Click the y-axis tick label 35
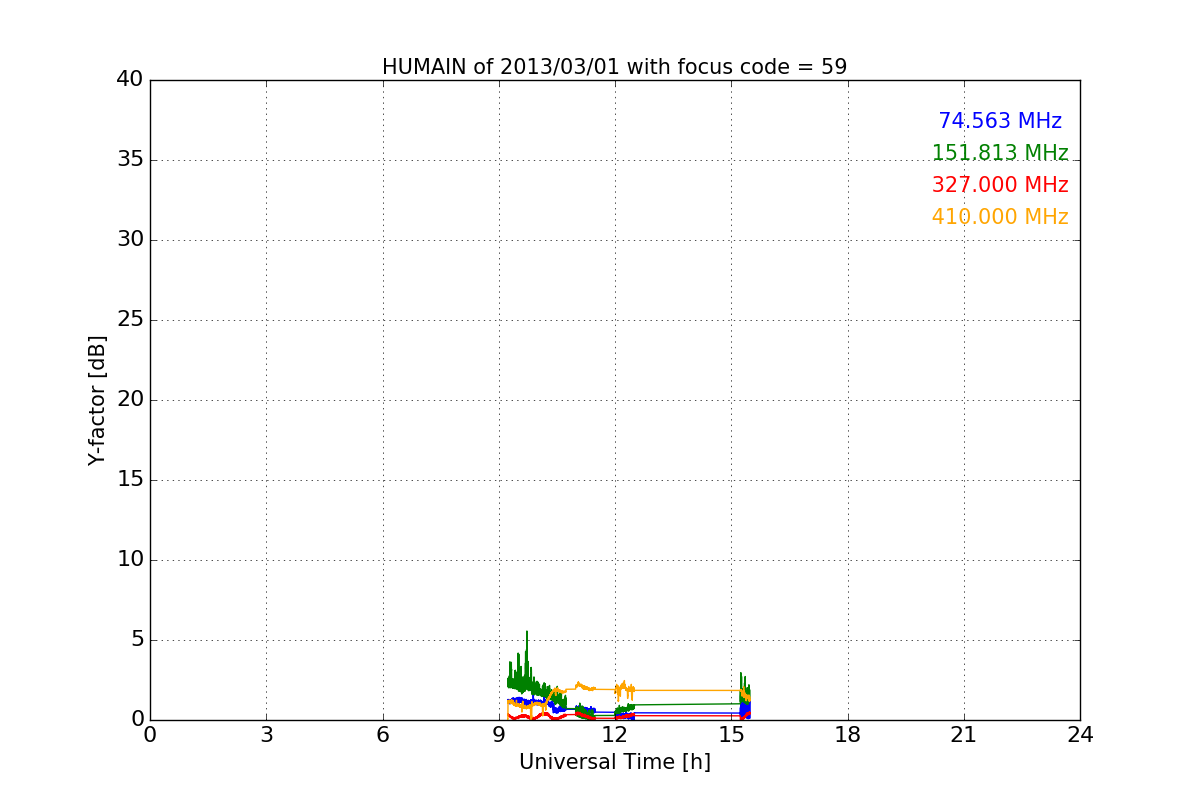The width and height of the screenshot is (1200, 800). 130,160
